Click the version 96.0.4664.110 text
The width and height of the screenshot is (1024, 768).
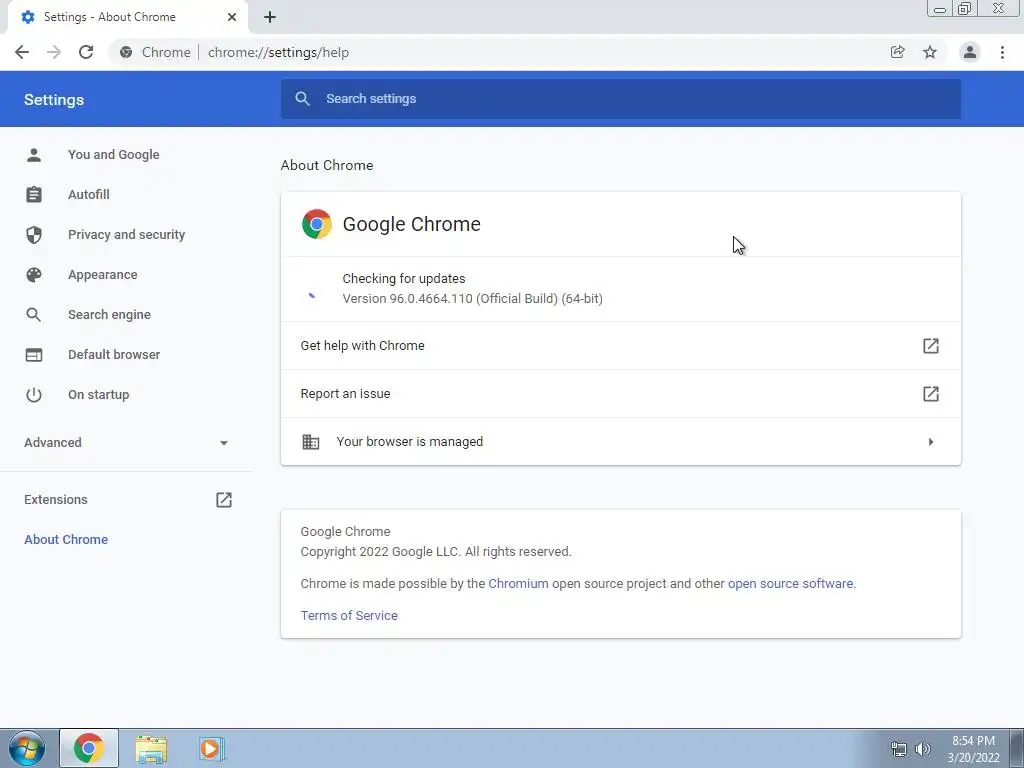(x=472, y=298)
